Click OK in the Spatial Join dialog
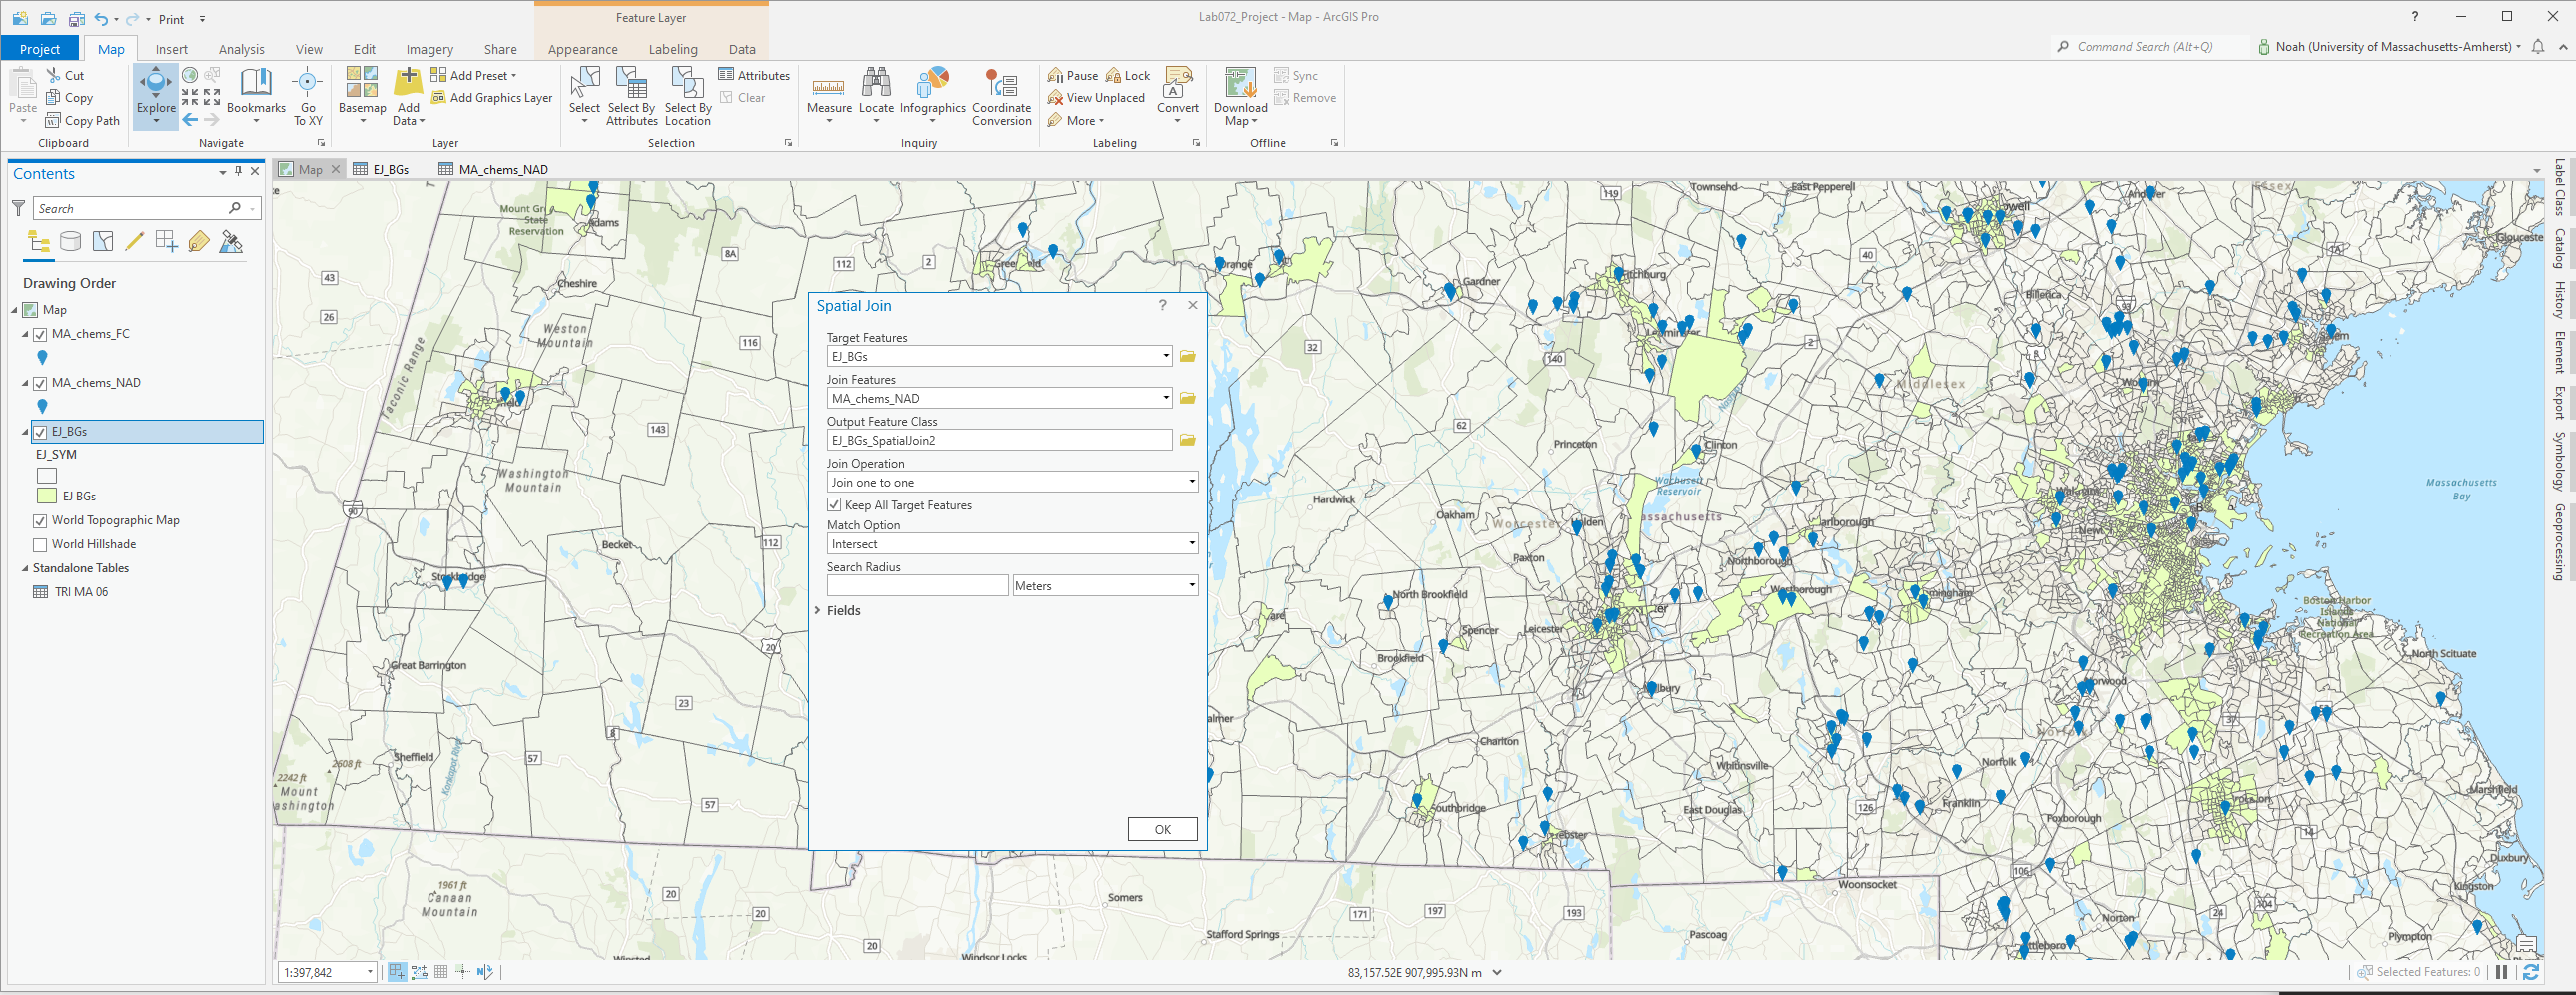Viewport: 2576px width, 995px height. click(x=1161, y=829)
